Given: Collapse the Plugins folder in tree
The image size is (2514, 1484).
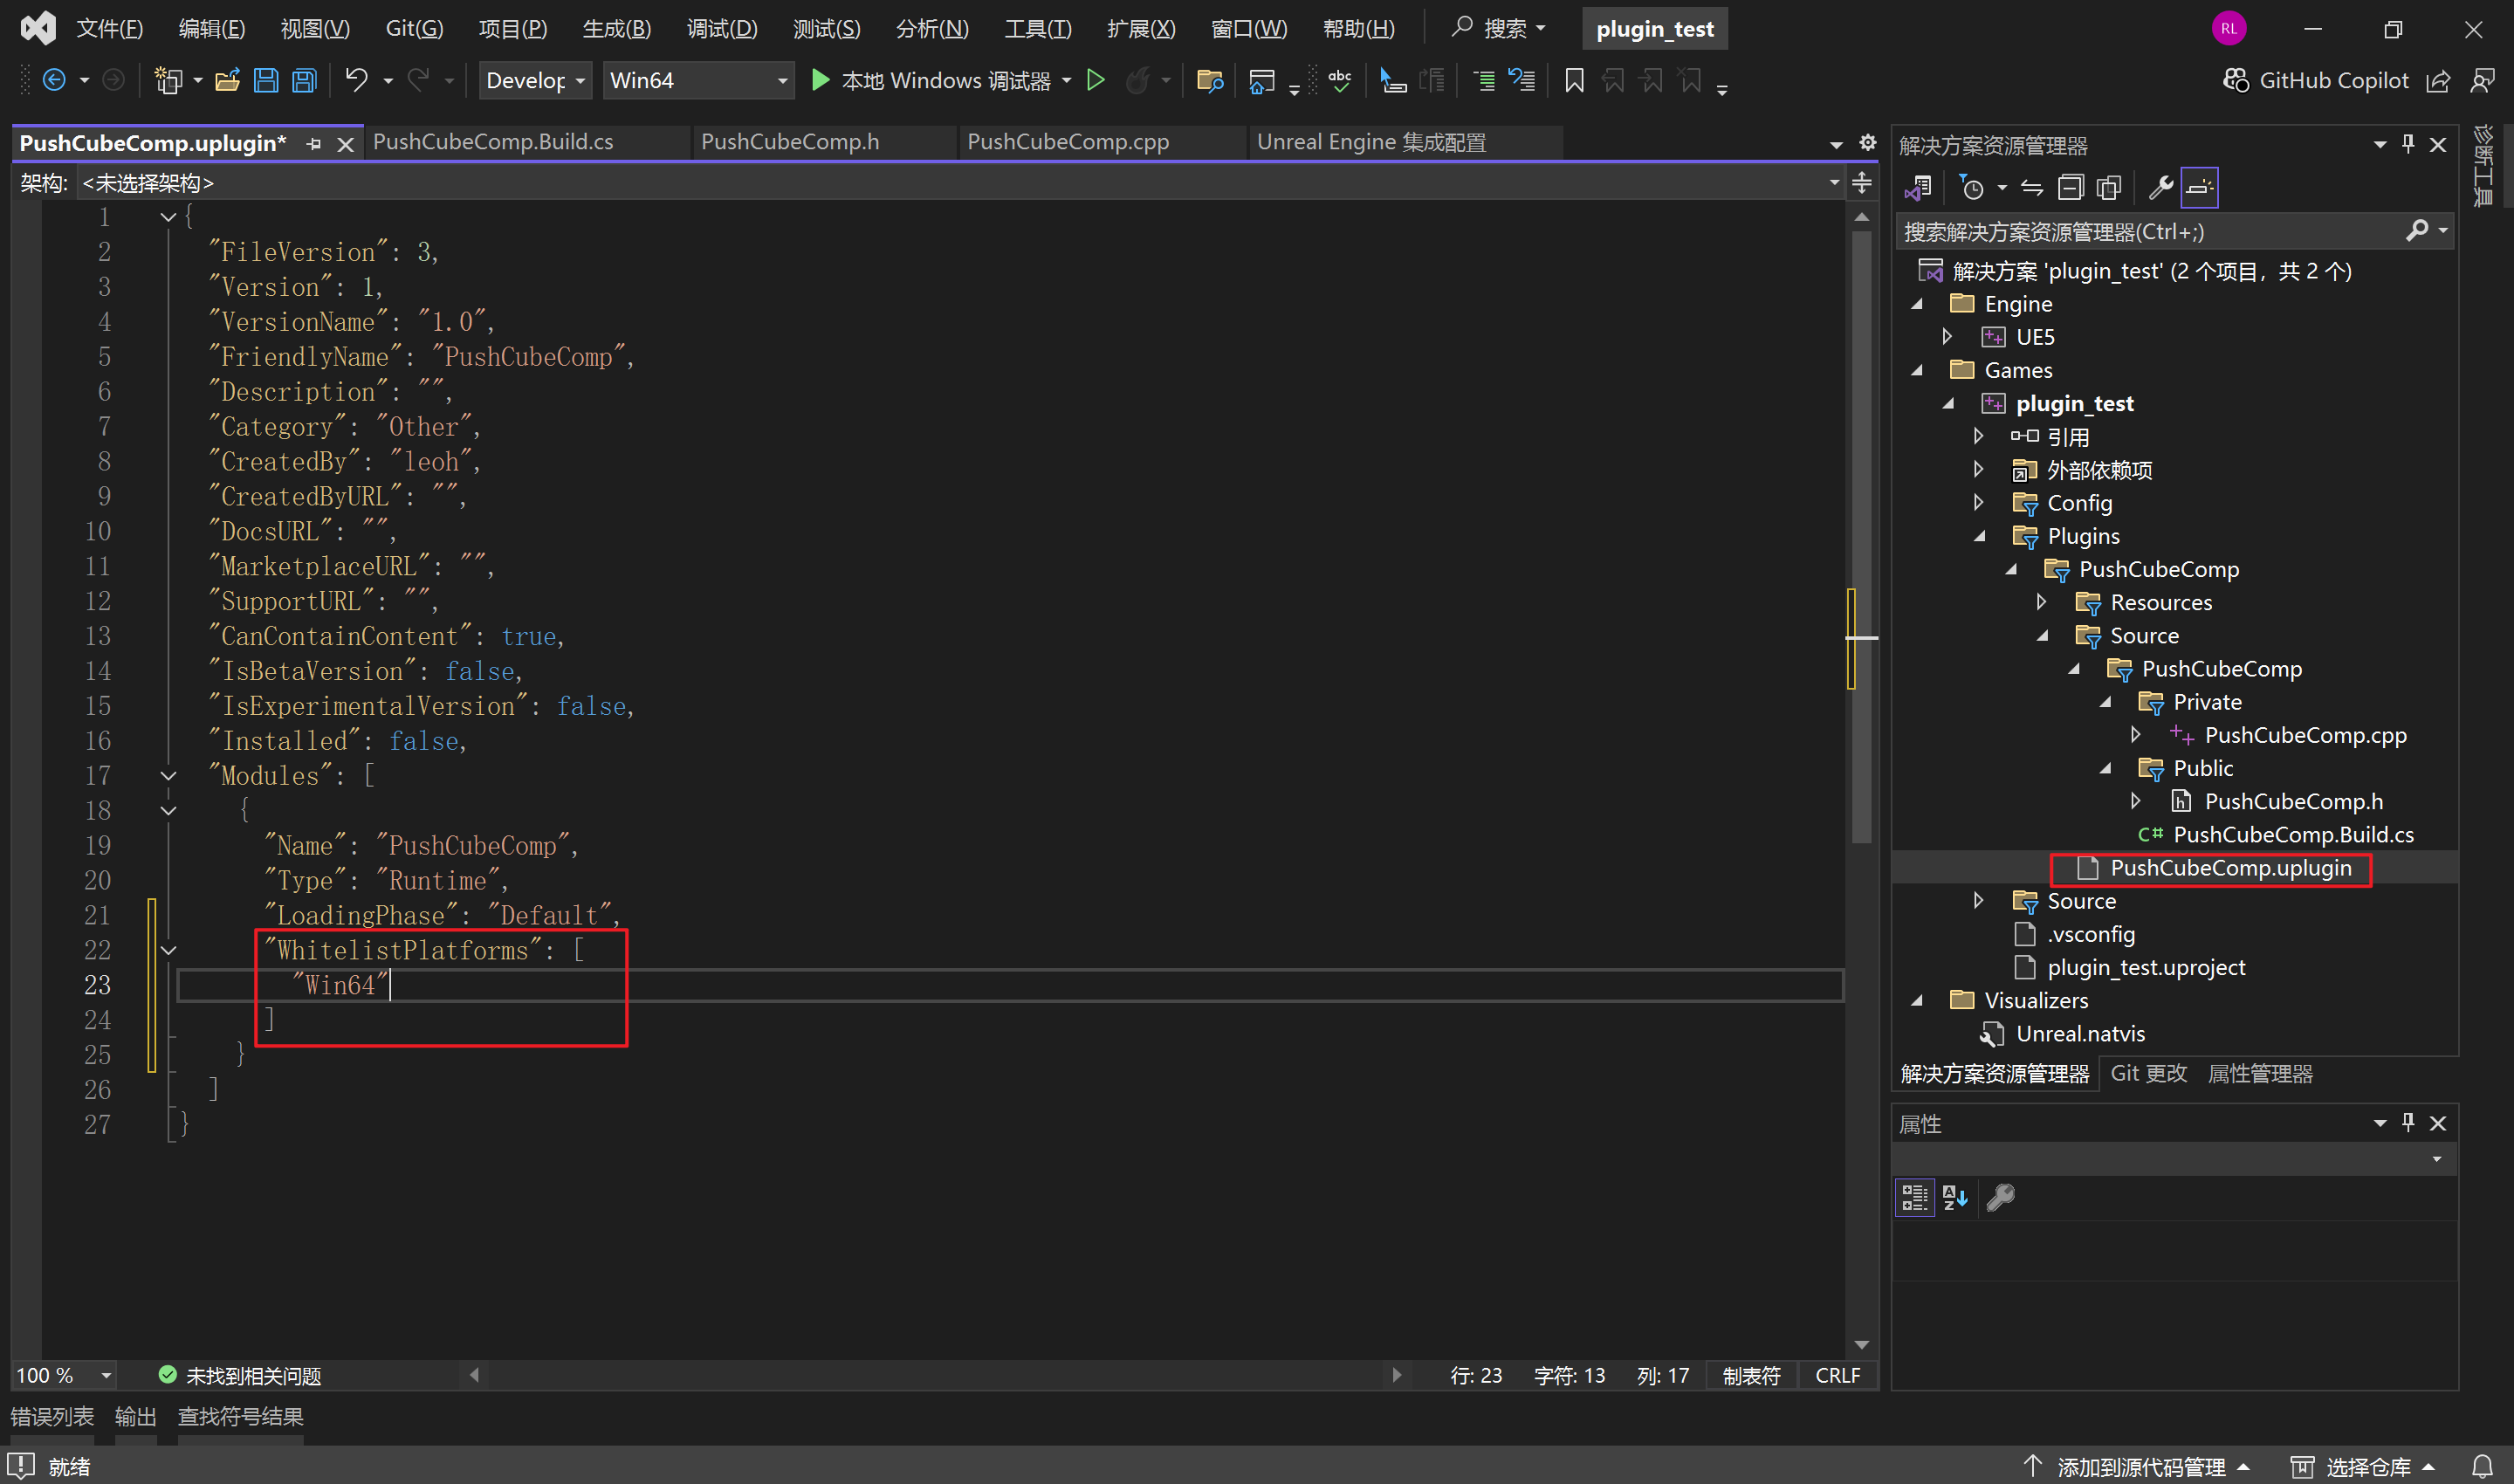Looking at the screenshot, I should click(x=1980, y=537).
